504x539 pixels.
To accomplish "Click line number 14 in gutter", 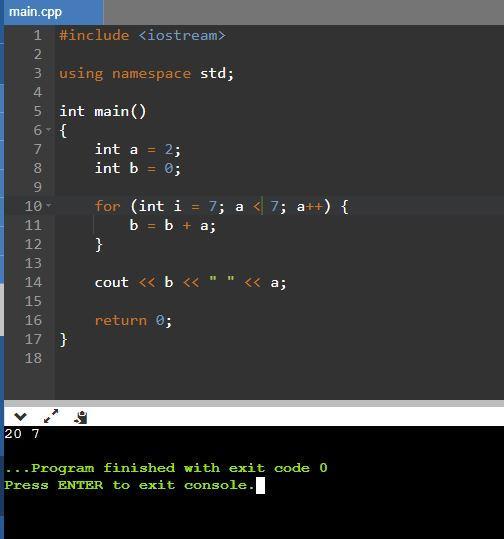I will [33, 282].
